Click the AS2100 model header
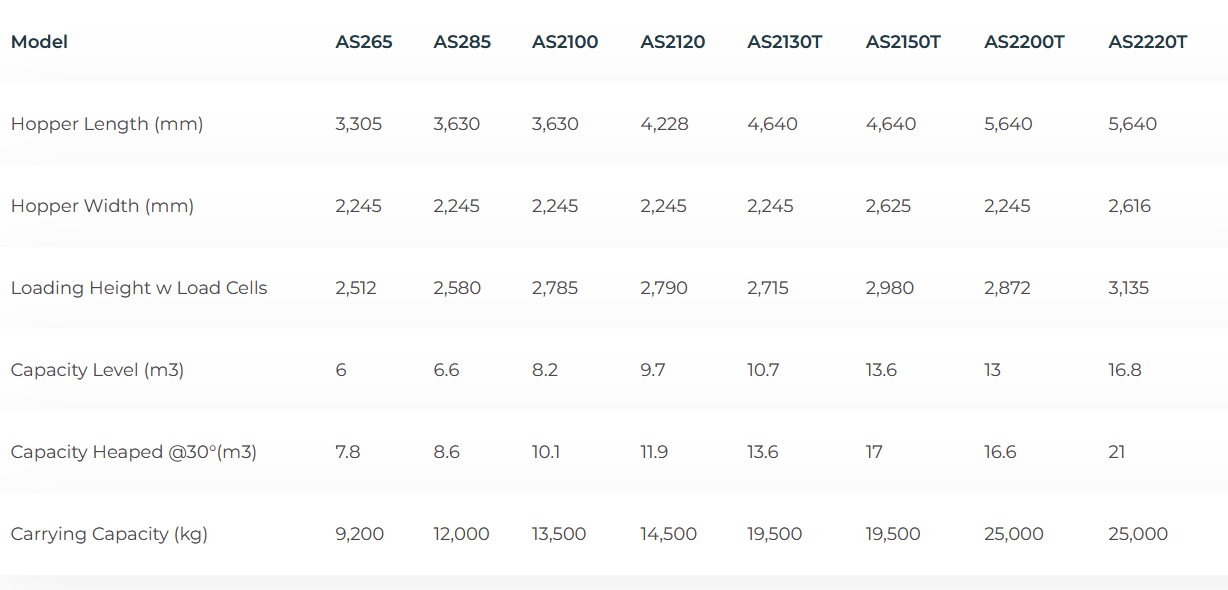The width and height of the screenshot is (1228, 590). [565, 42]
